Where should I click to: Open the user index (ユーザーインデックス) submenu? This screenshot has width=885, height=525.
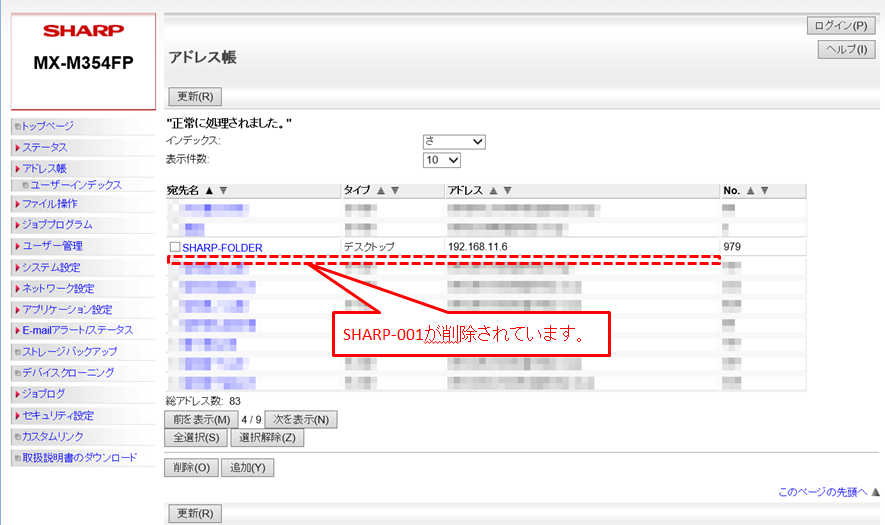pyautogui.click(x=76, y=185)
